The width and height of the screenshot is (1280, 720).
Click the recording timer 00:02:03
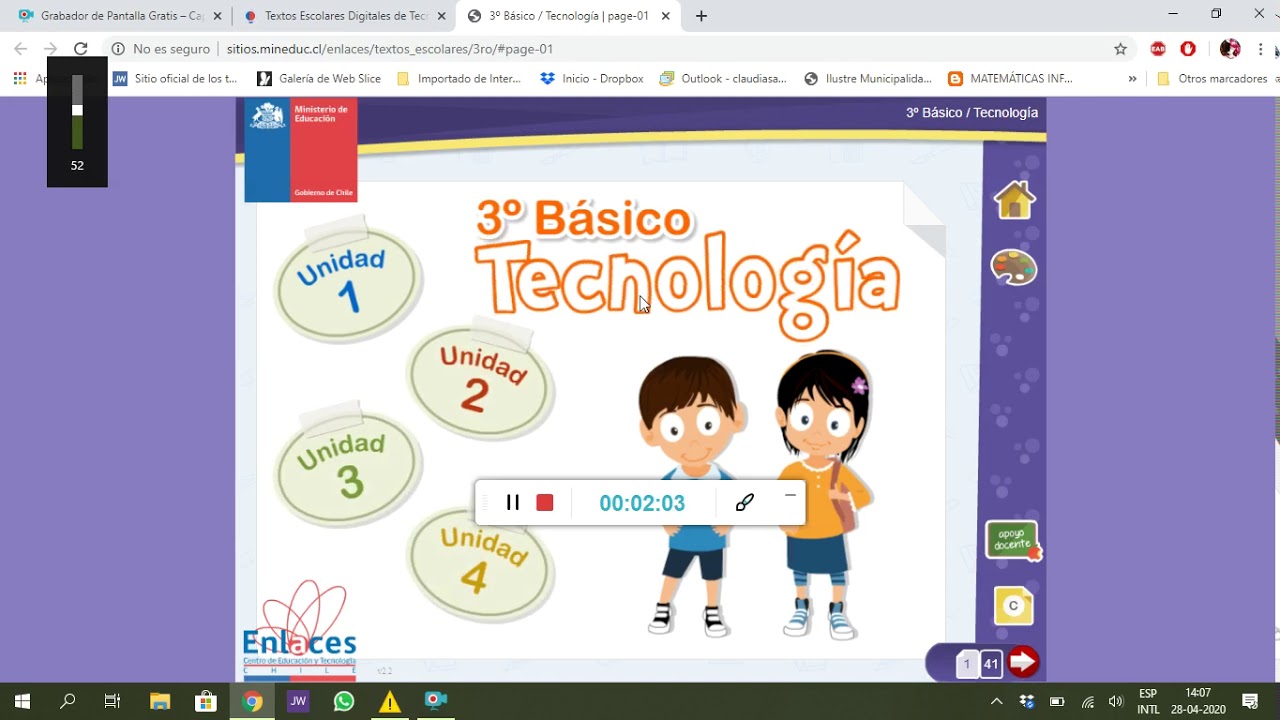[x=642, y=503]
